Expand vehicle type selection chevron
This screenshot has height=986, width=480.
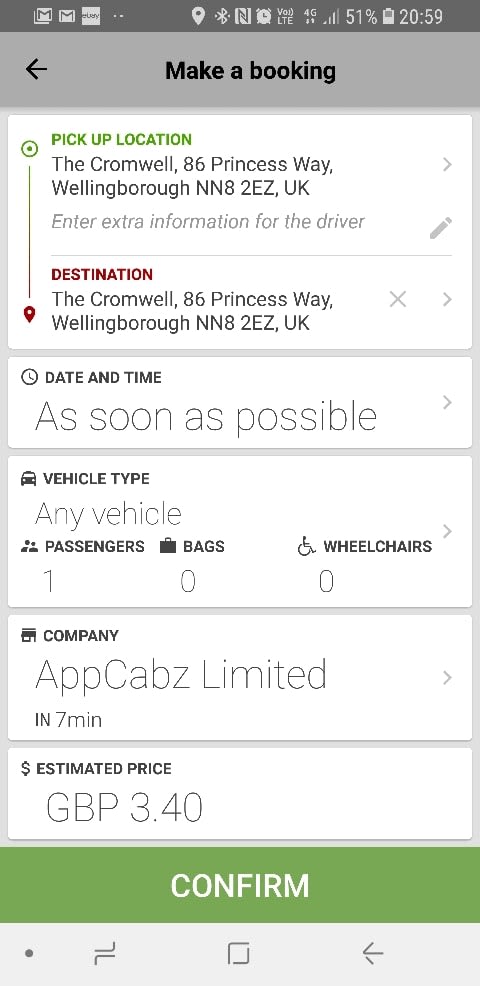pos(447,531)
